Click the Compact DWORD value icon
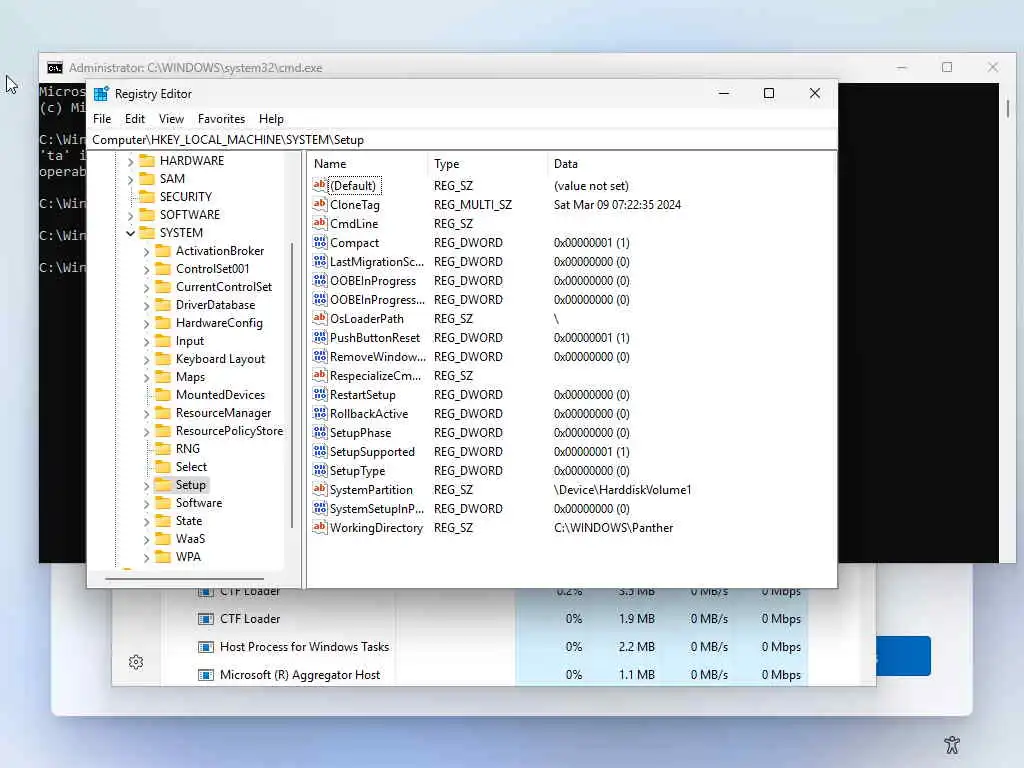 [x=319, y=242]
